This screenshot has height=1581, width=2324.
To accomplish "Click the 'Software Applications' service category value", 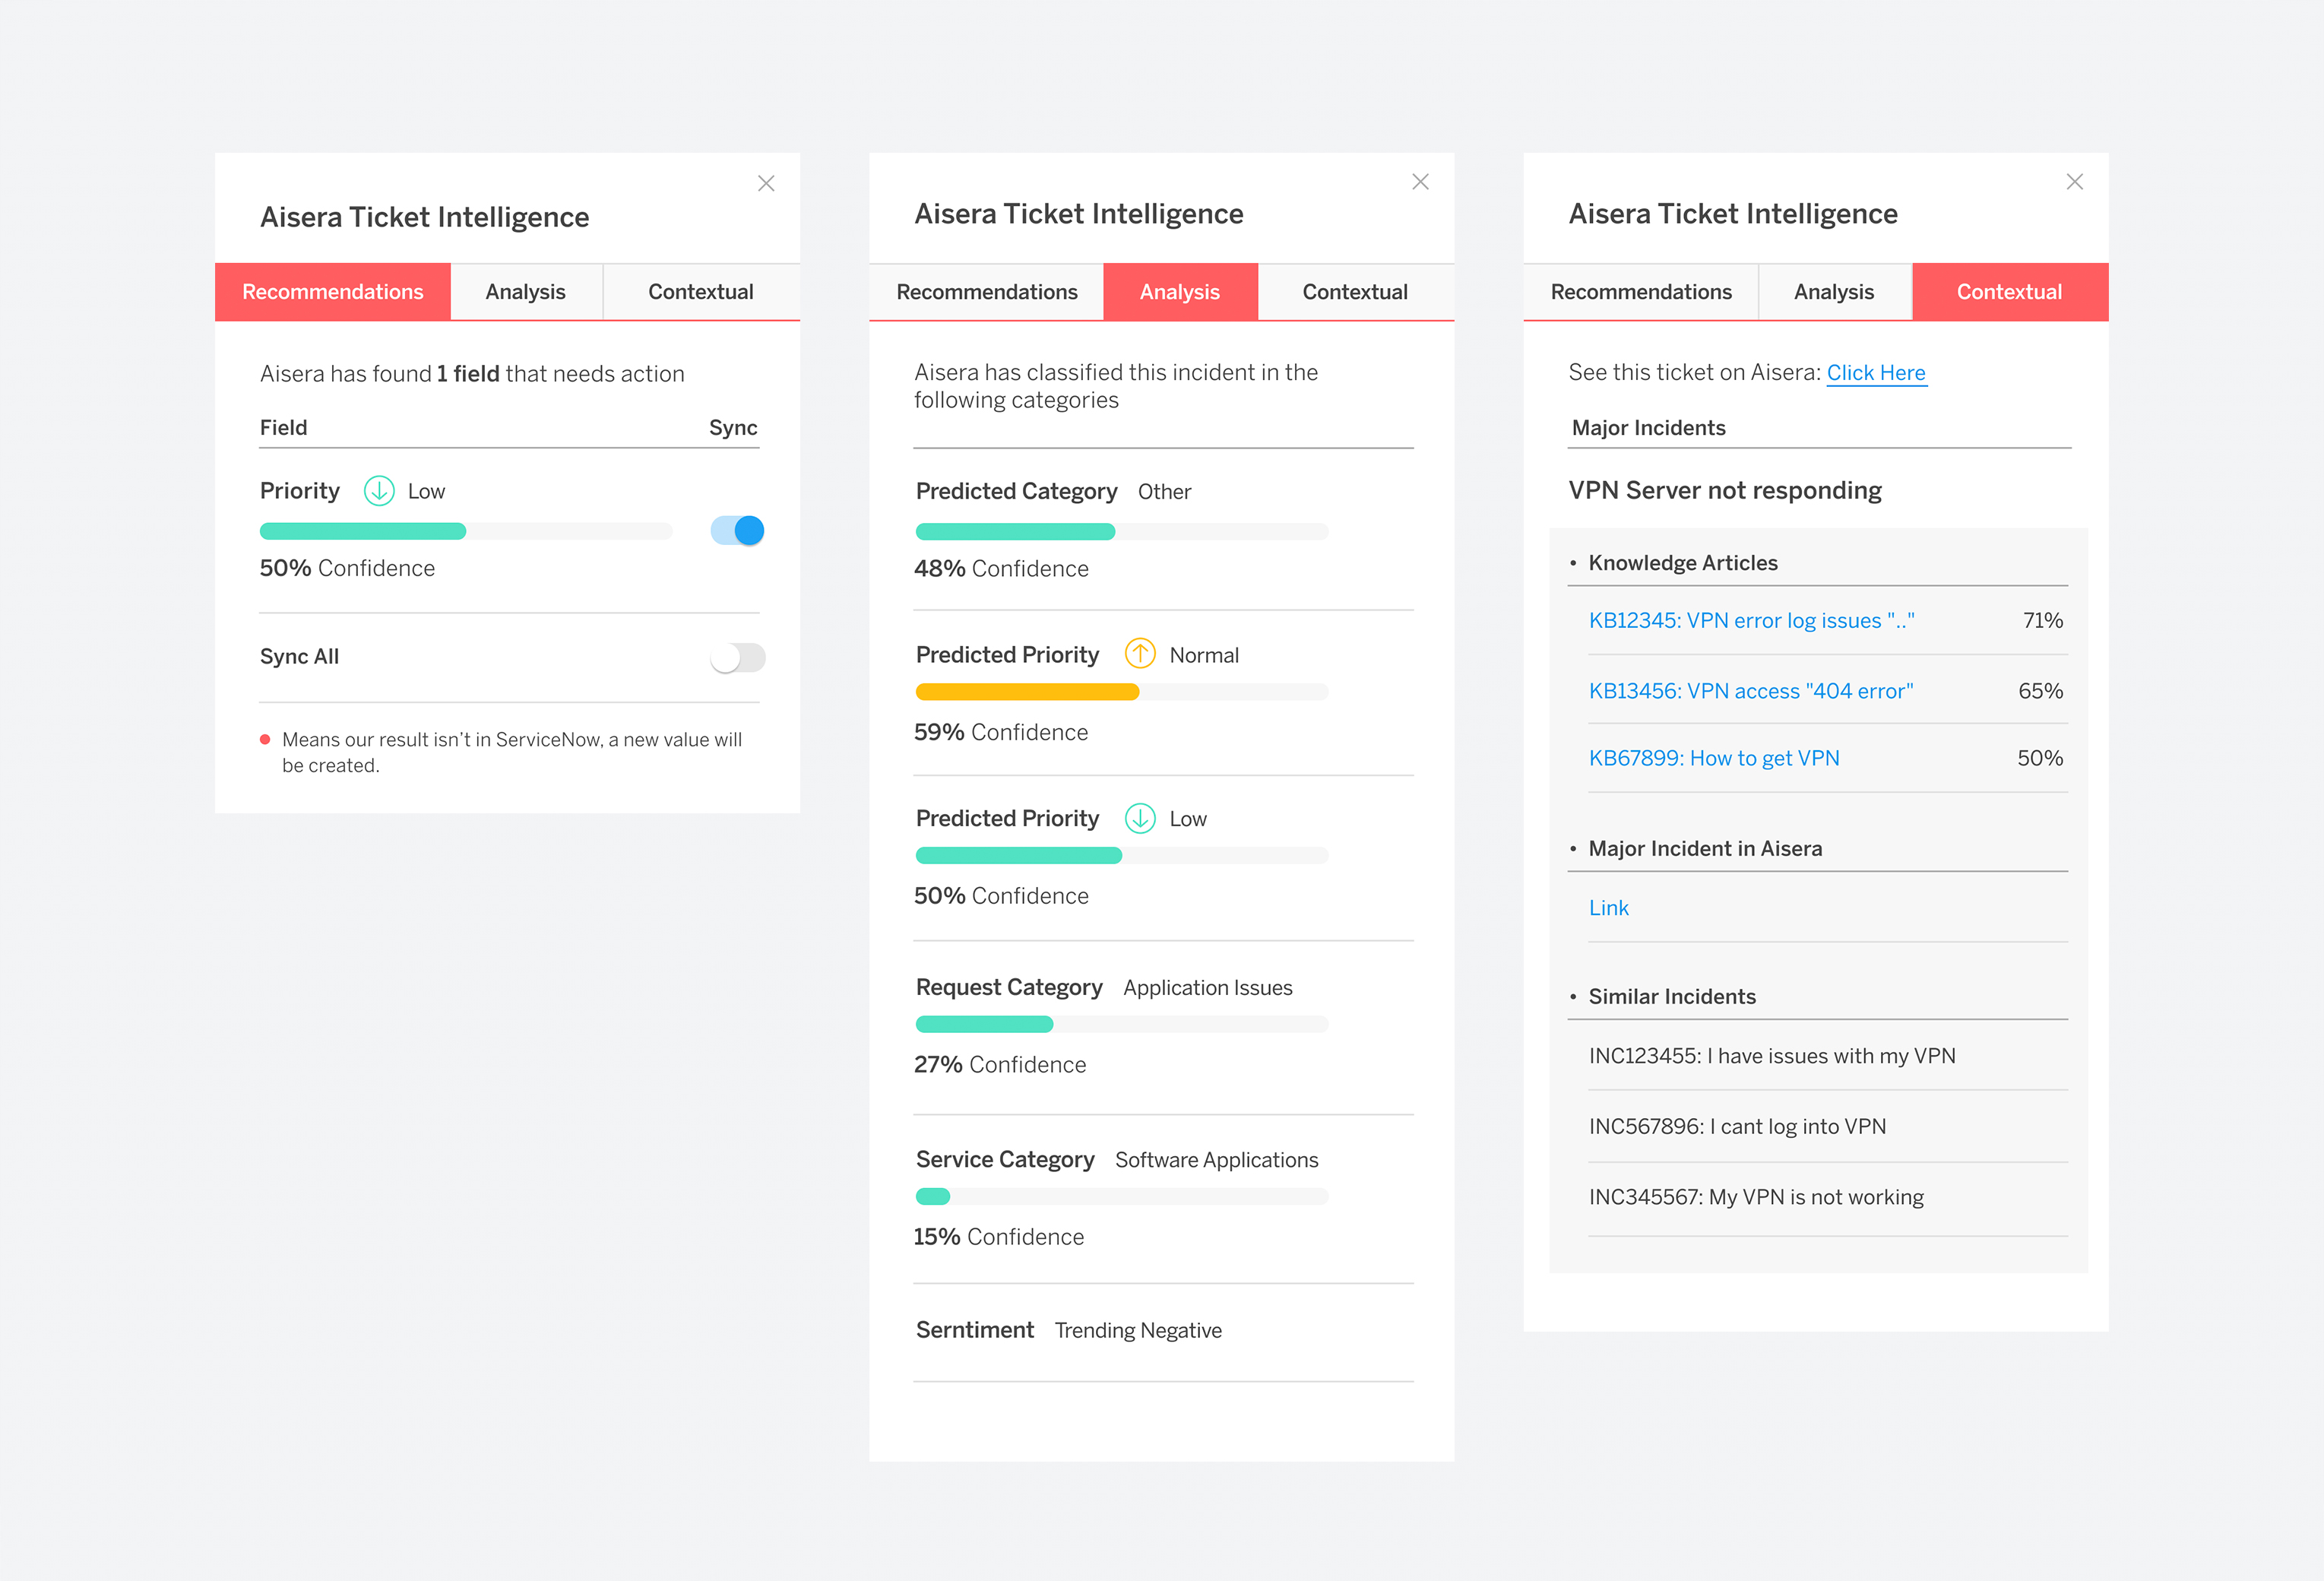I will point(1216,1160).
